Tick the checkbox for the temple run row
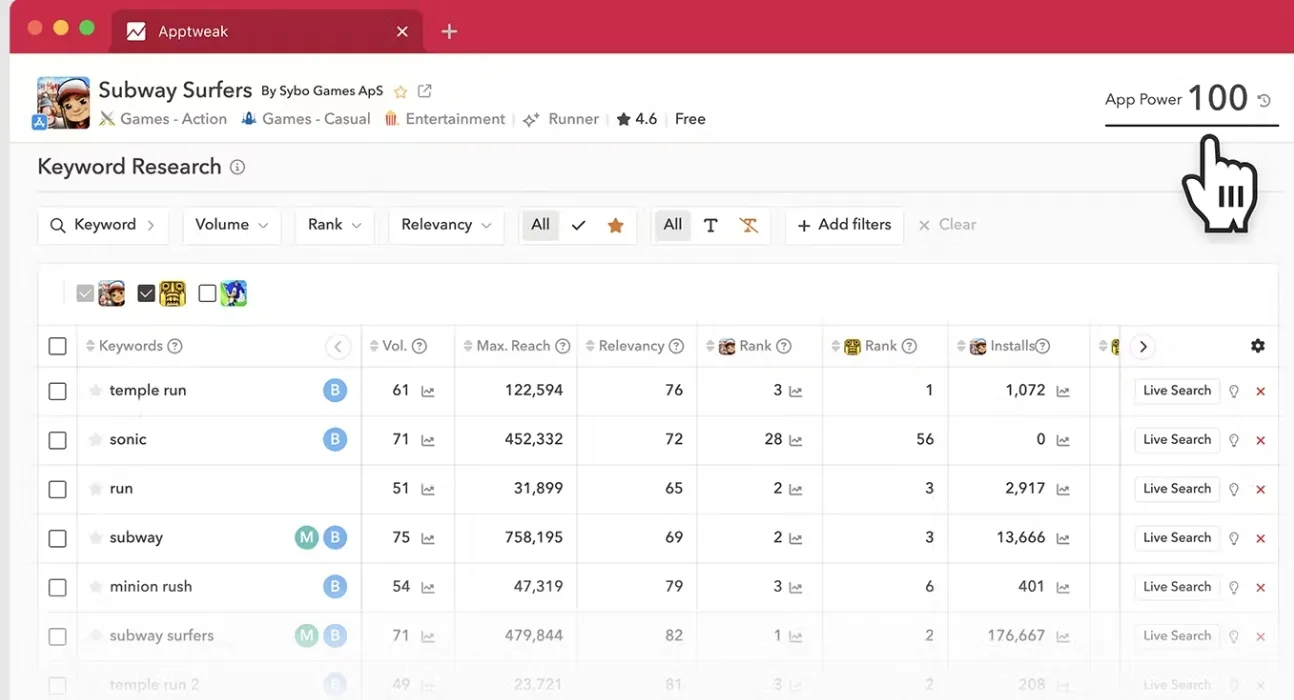Viewport: 1294px width, 700px height. coord(58,391)
